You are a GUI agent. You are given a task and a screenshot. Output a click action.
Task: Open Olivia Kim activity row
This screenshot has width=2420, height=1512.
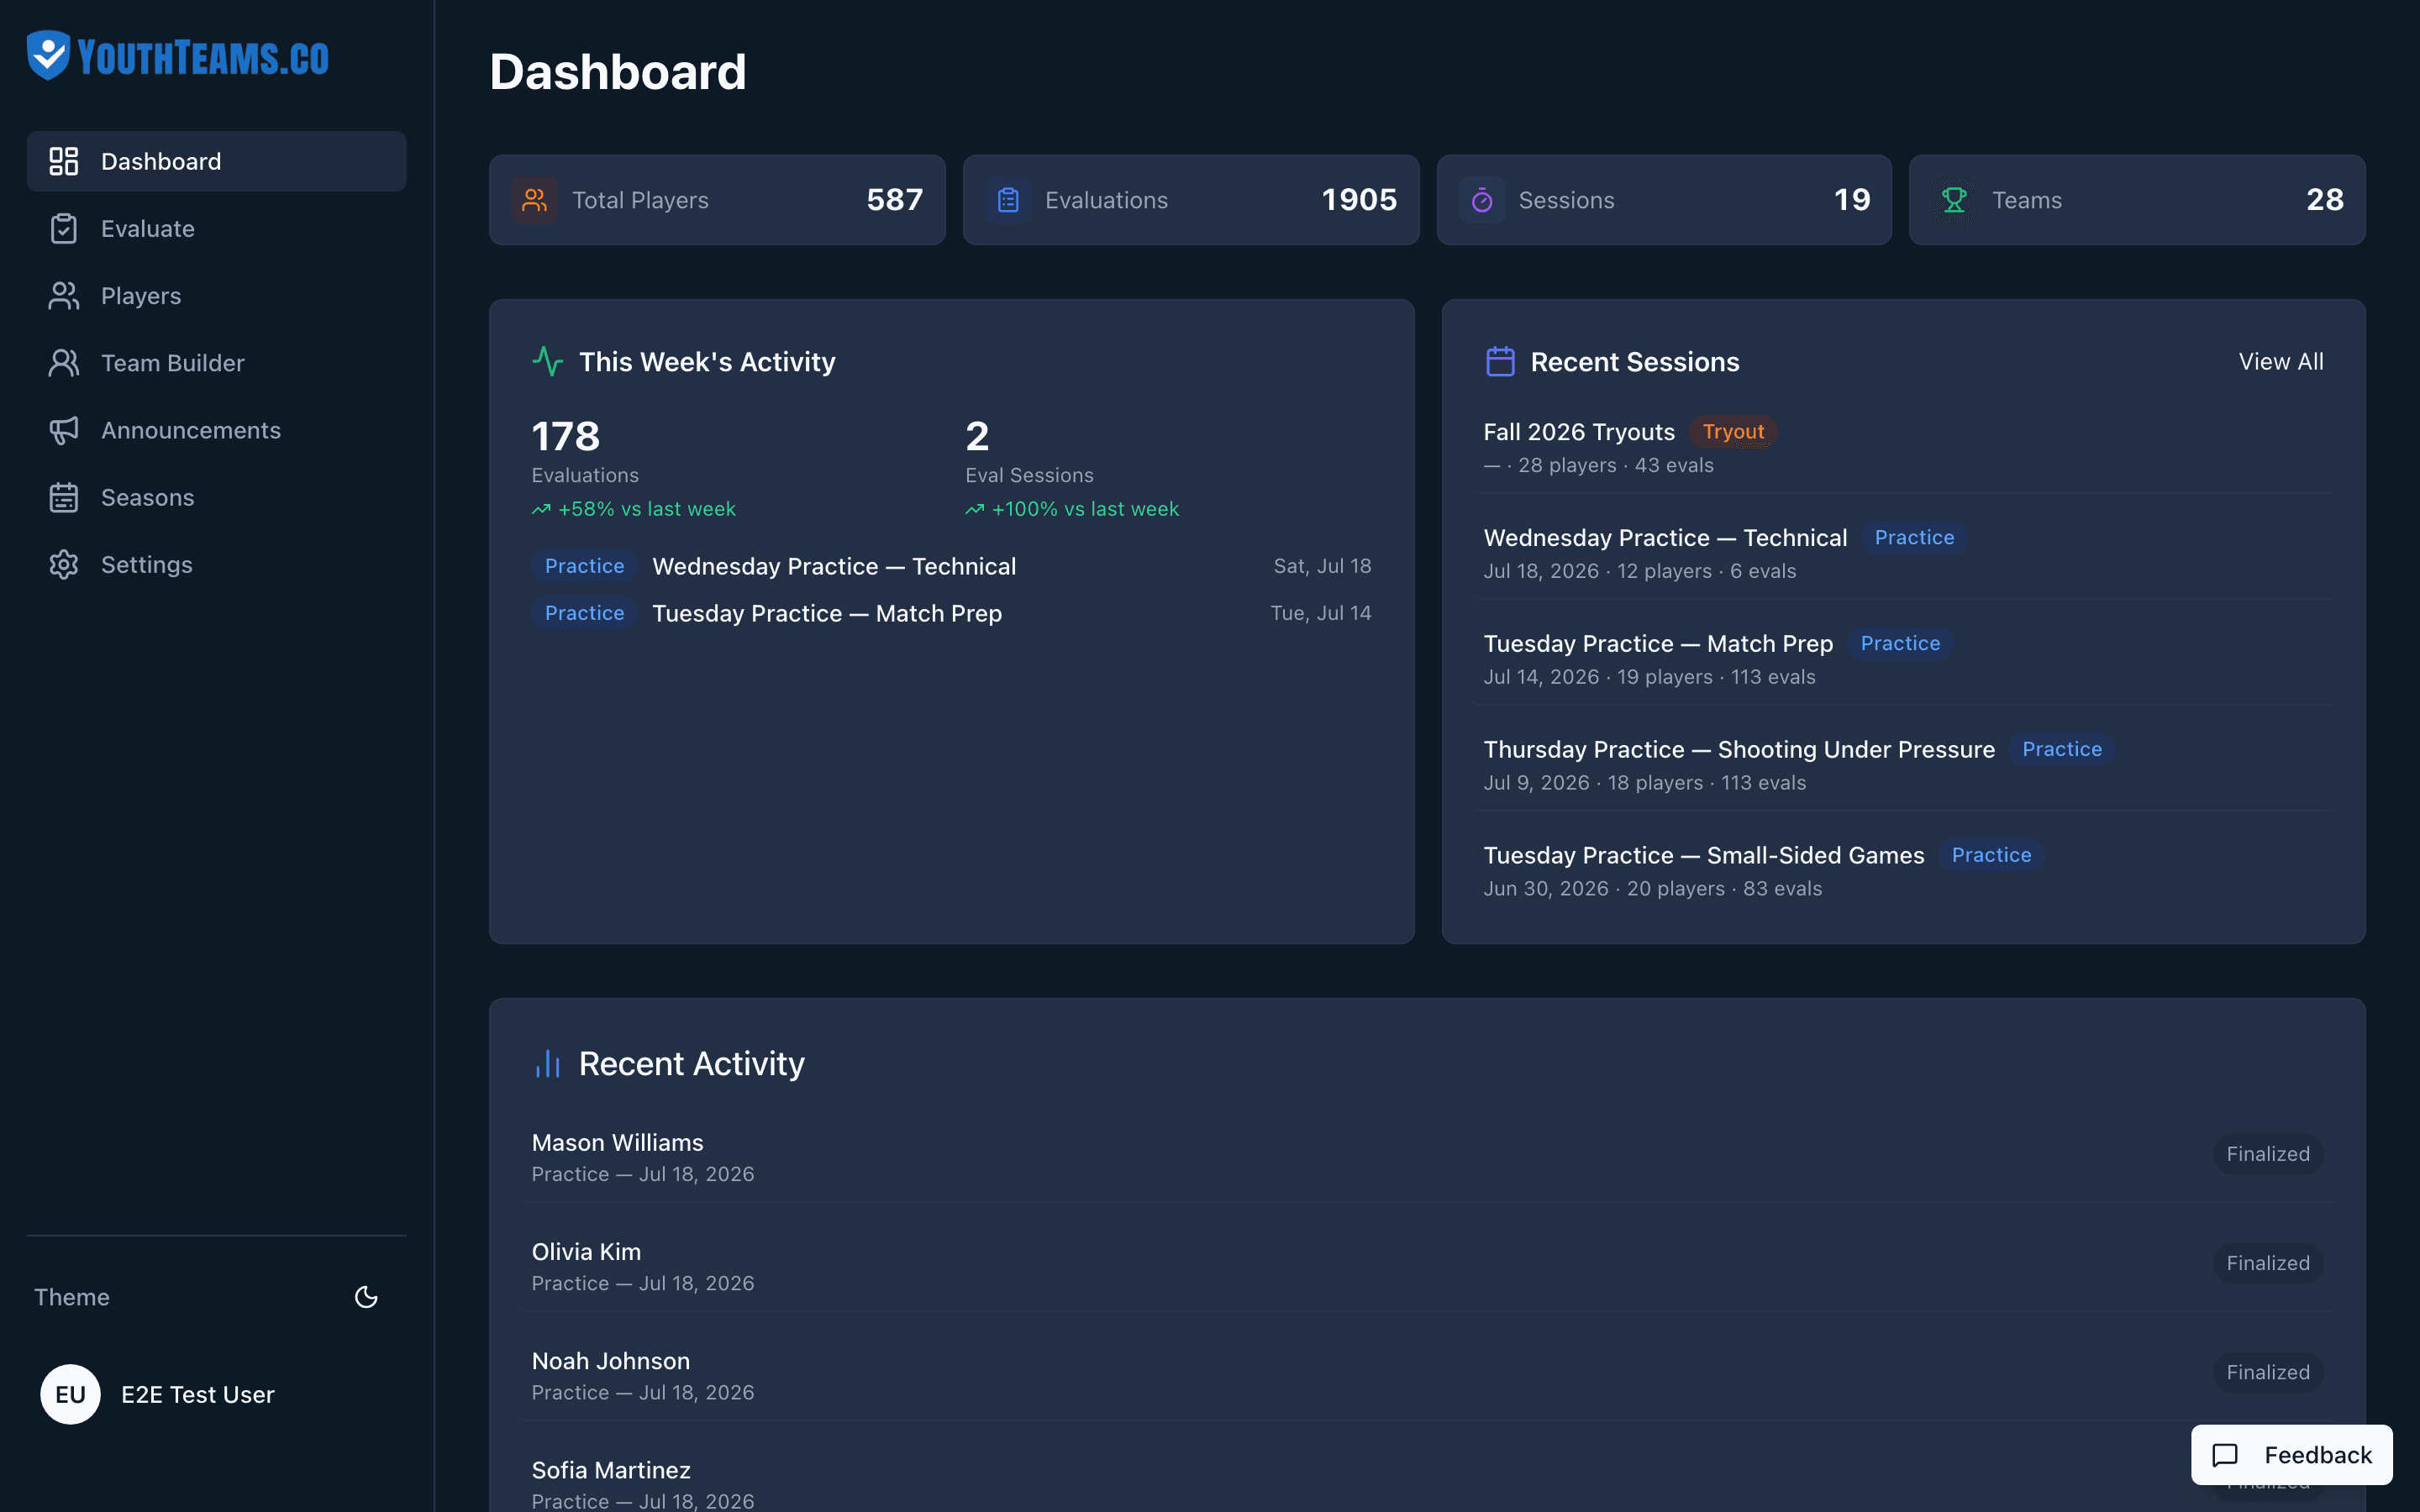click(x=1427, y=1266)
